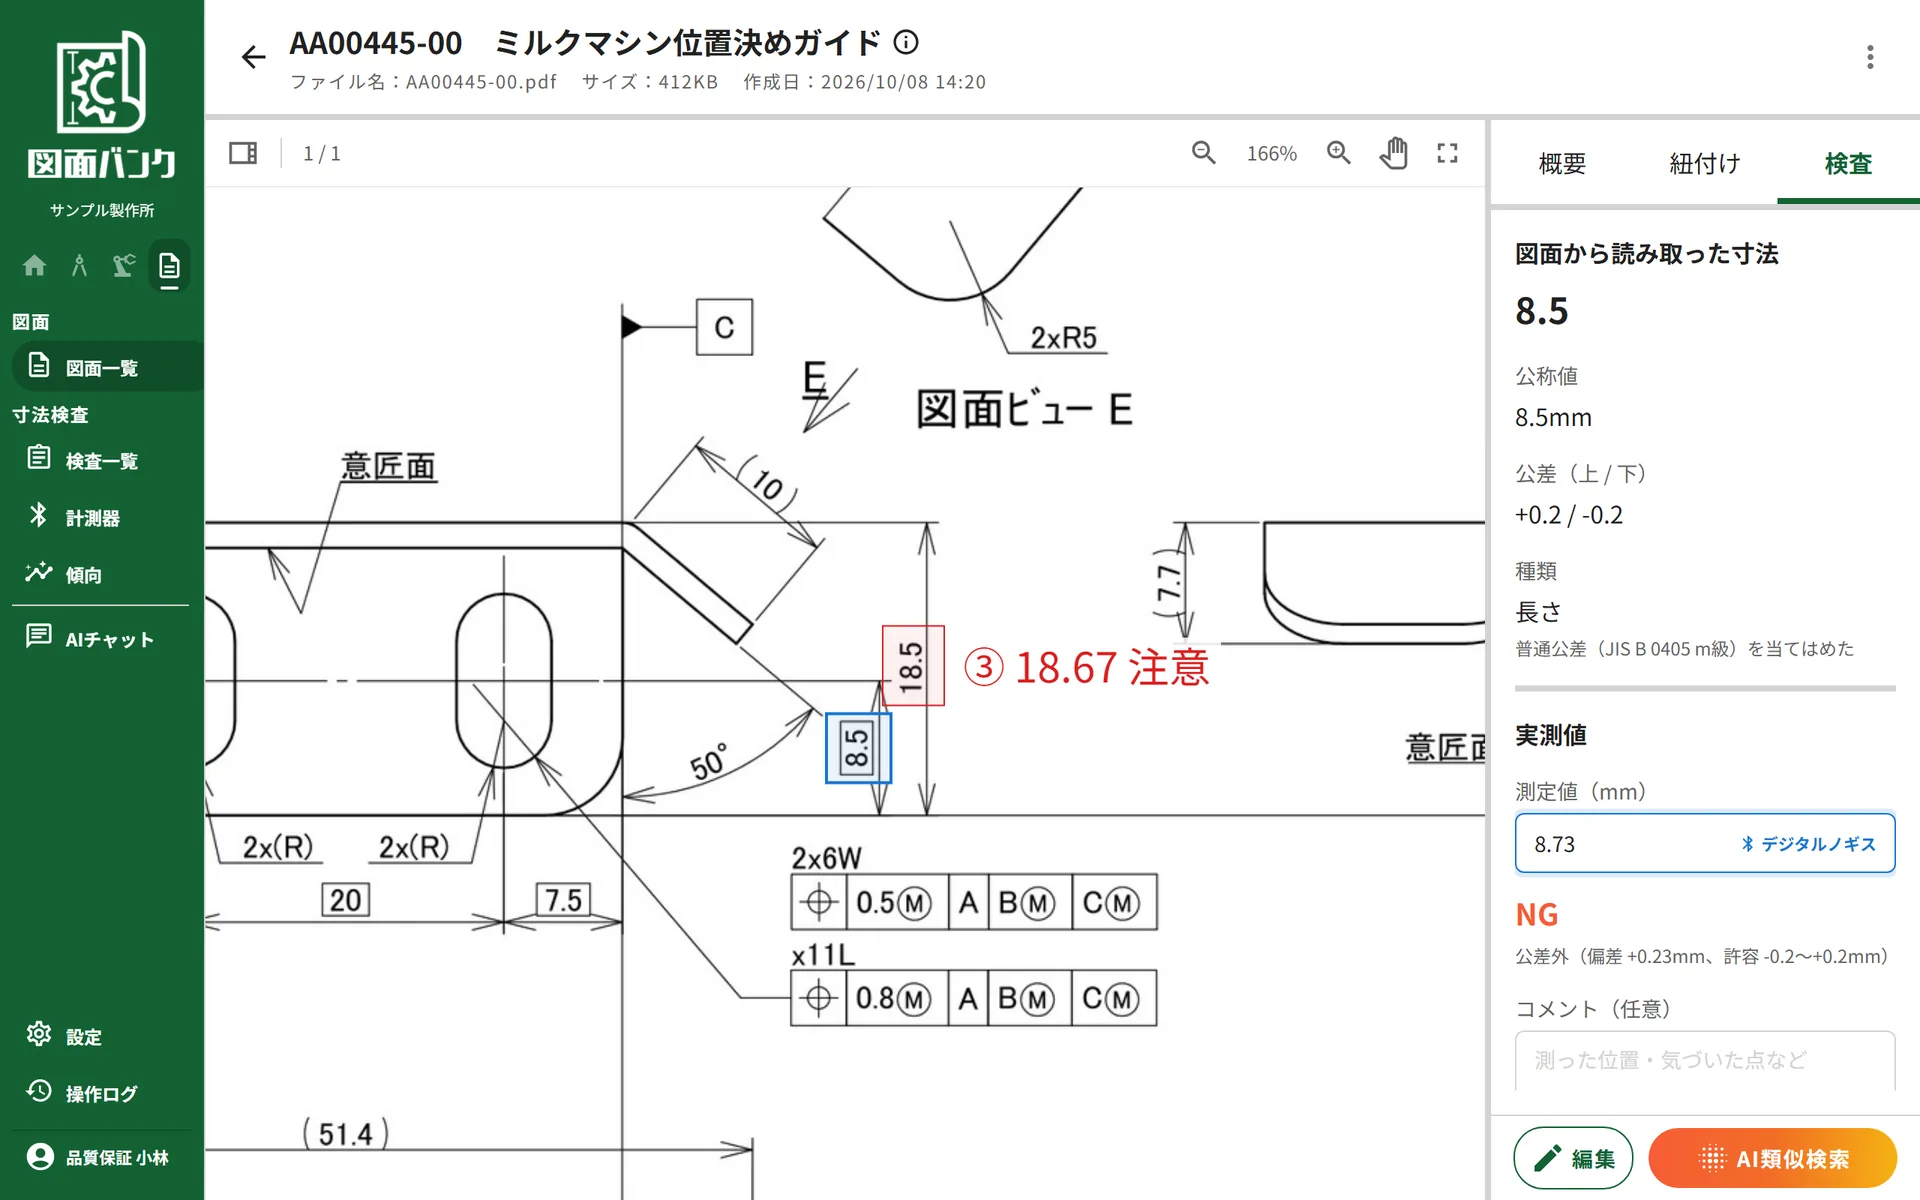Click the 図面ビュー E label
1920x1200 pixels.
[1024, 409]
